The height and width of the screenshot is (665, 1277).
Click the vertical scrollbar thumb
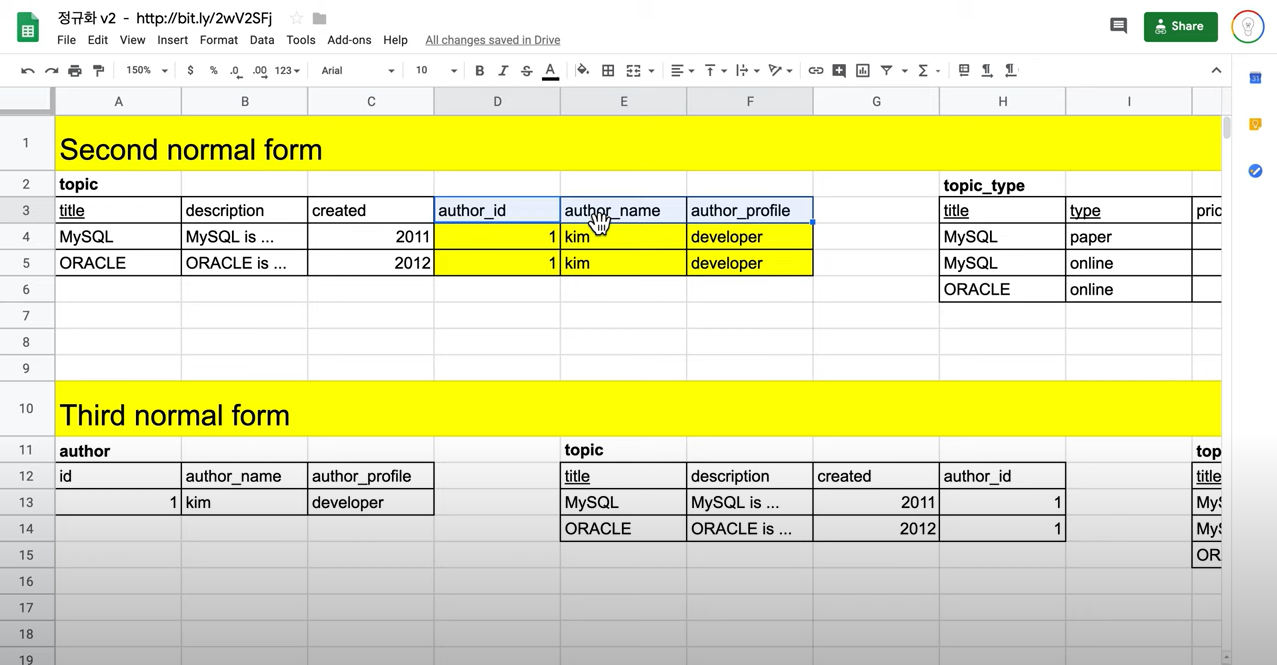1227,128
